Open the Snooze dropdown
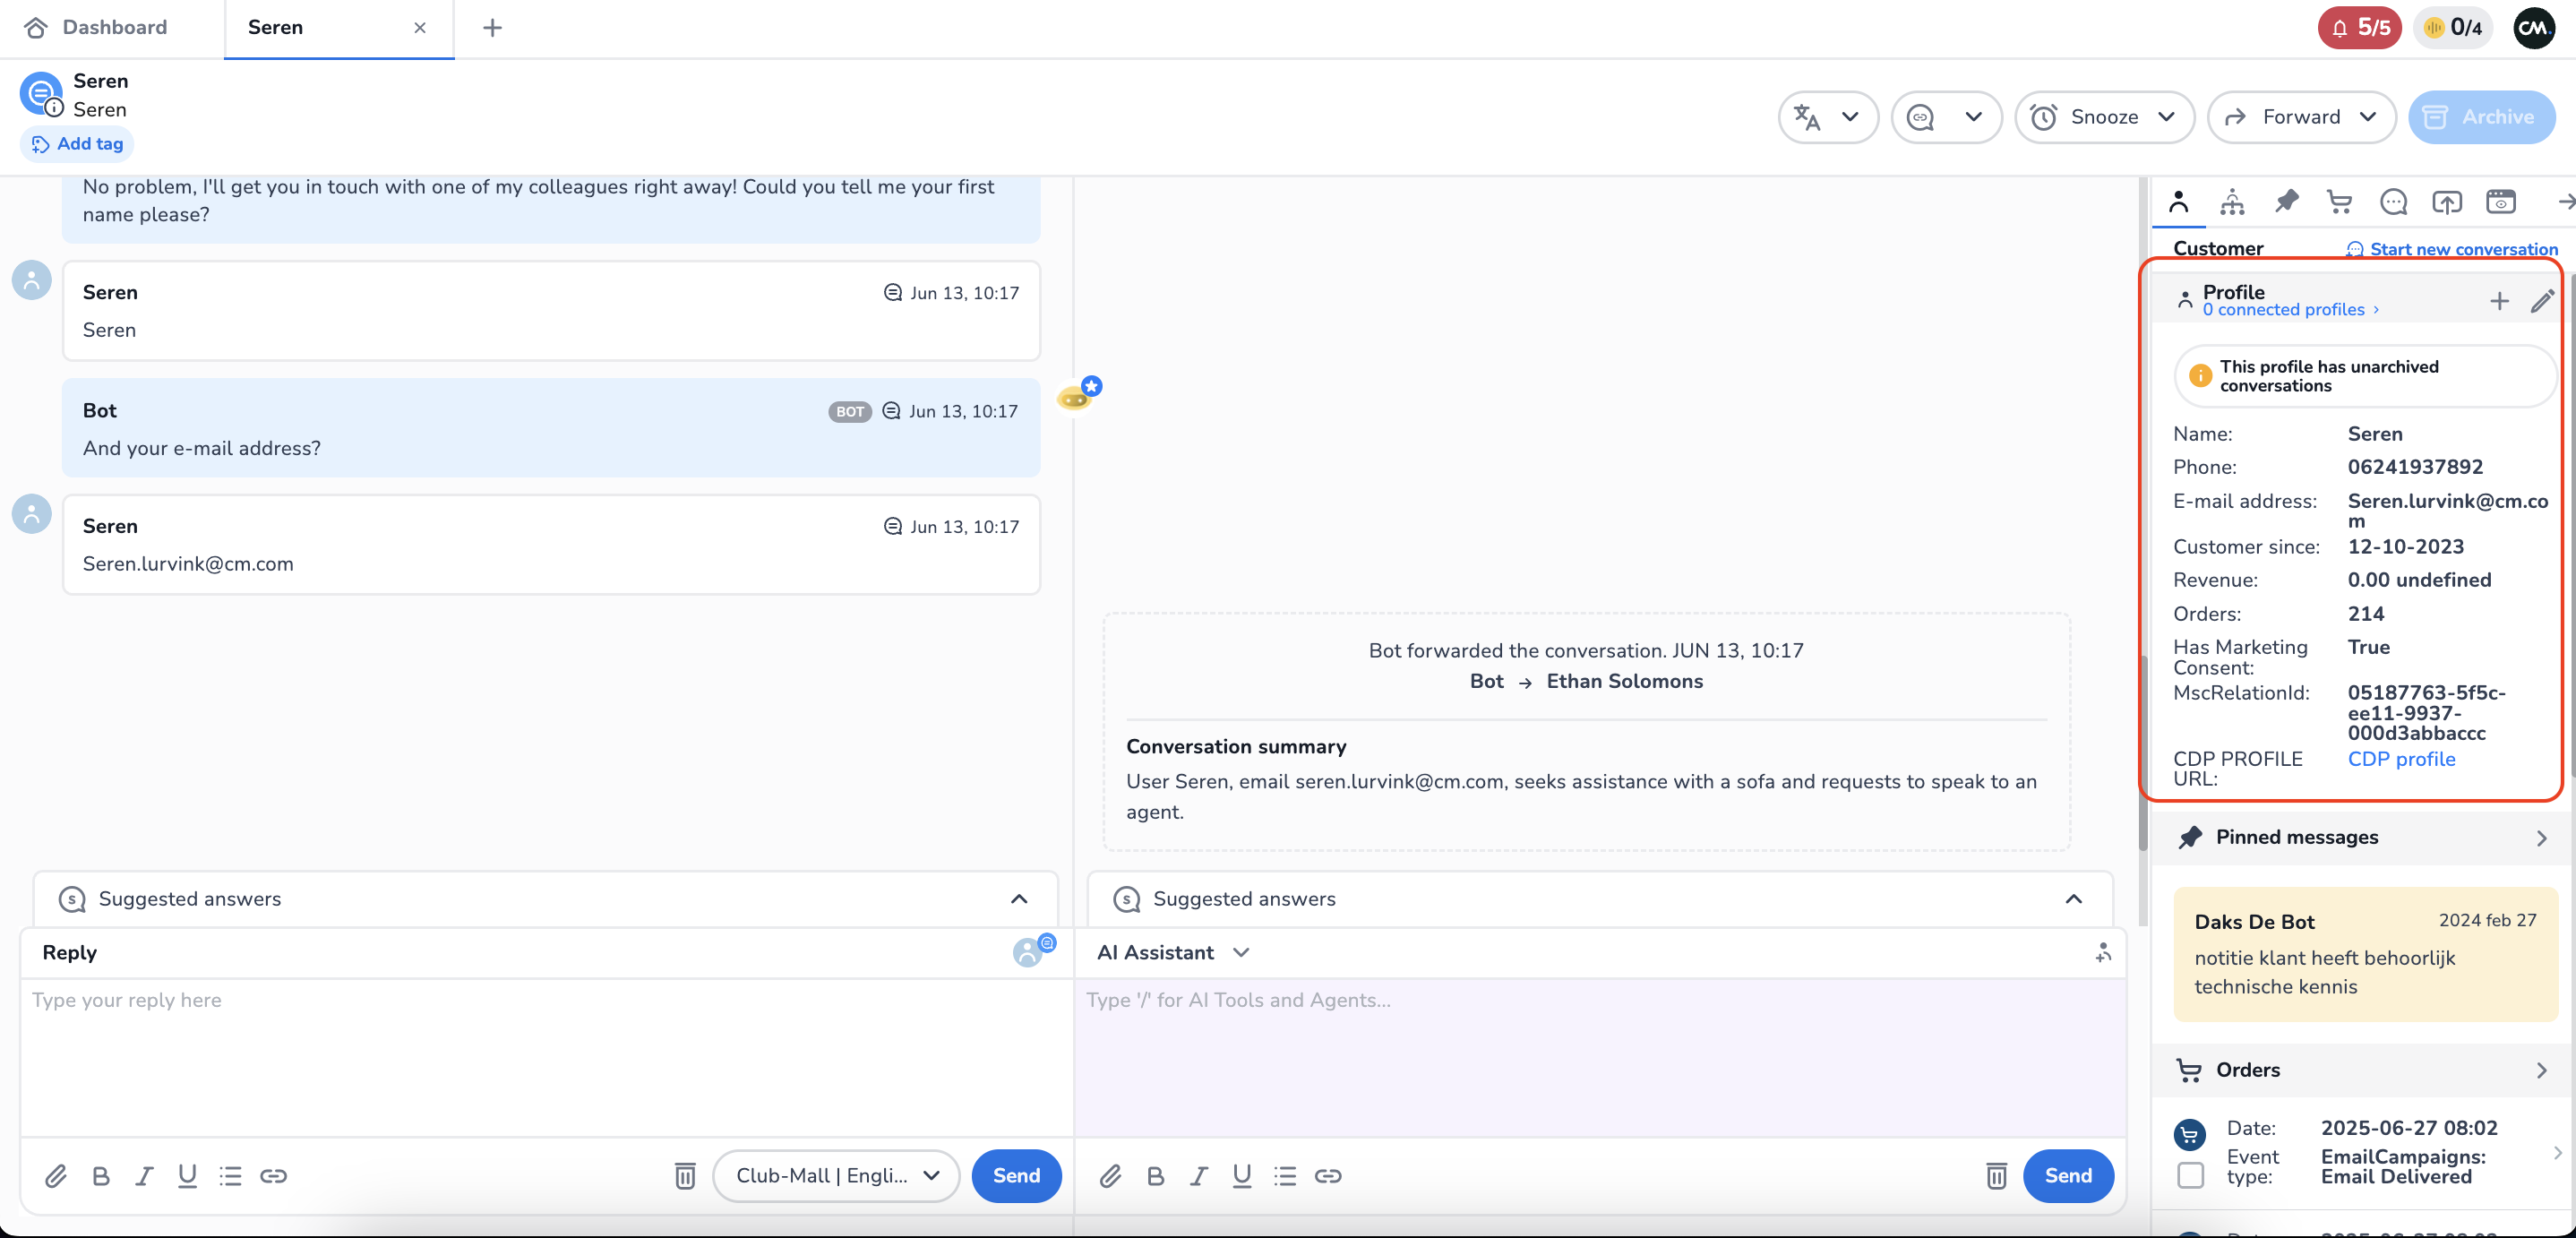This screenshot has width=2576, height=1238. pos(2104,117)
